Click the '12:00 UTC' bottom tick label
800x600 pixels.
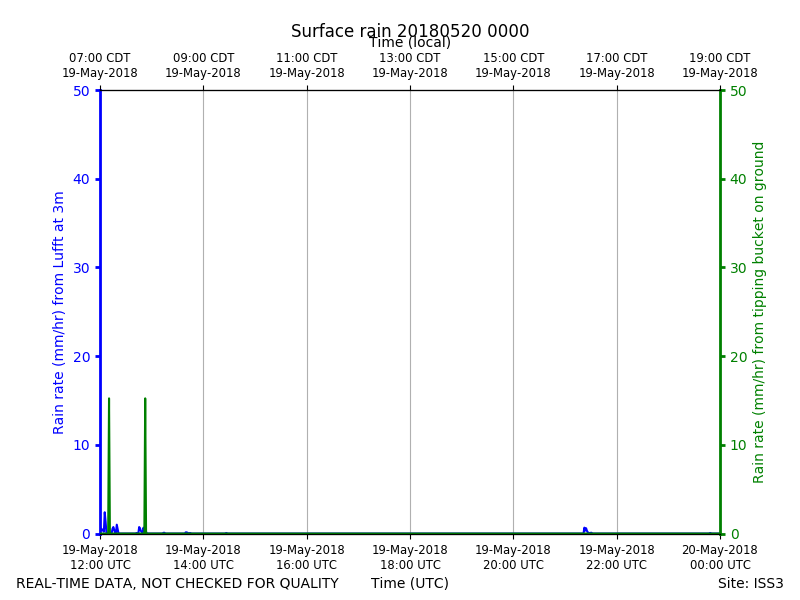pyautogui.click(x=100, y=565)
